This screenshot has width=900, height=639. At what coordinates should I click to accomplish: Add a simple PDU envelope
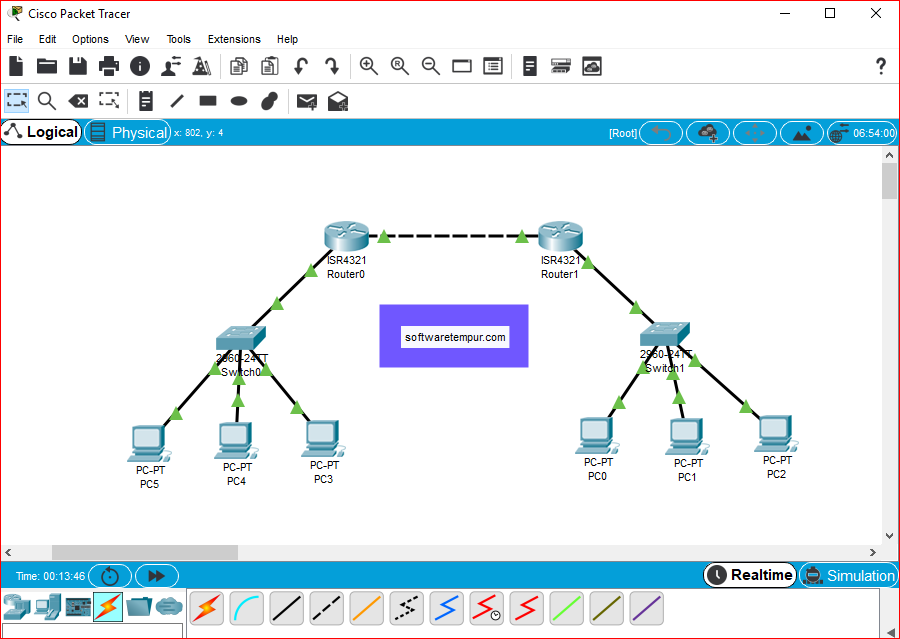[307, 102]
